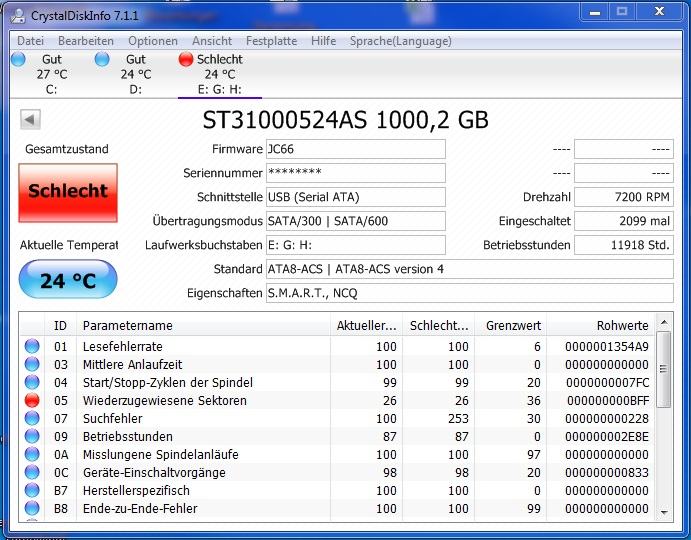The width and height of the screenshot is (691, 540).
Task: Open the Optionen menu
Action: coord(153,41)
